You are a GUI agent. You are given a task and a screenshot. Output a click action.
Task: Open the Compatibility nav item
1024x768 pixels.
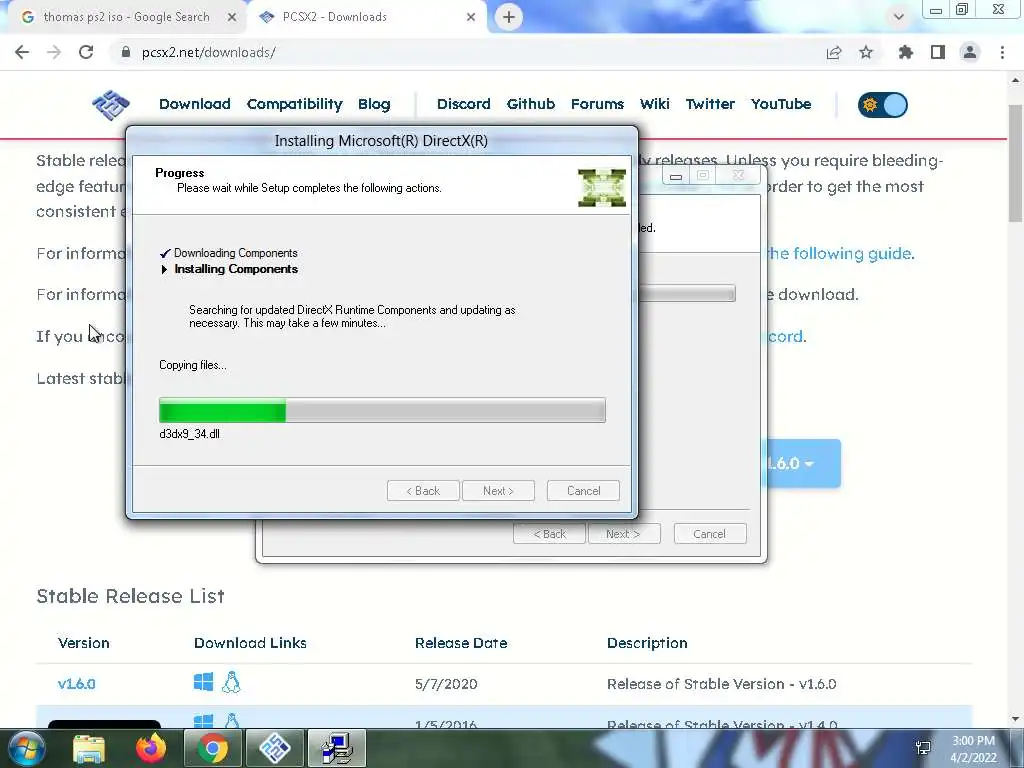pos(295,104)
